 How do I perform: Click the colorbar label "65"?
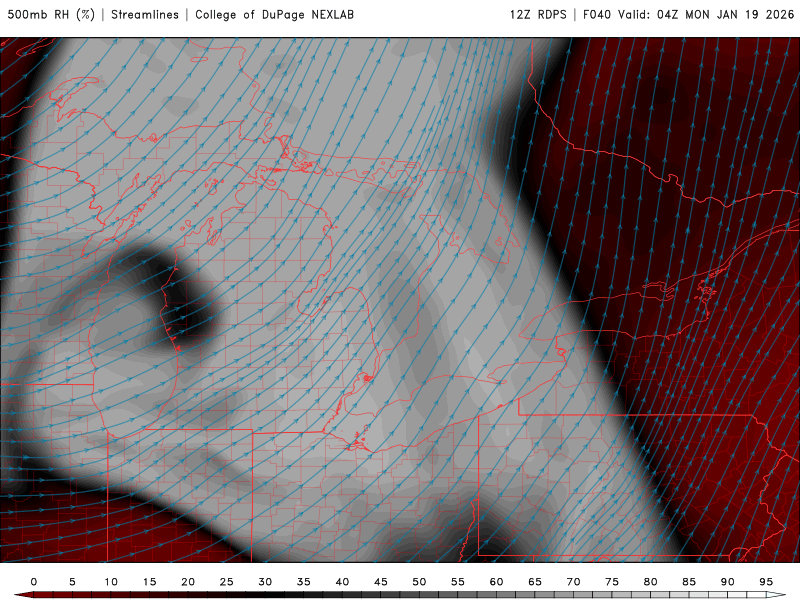click(535, 582)
